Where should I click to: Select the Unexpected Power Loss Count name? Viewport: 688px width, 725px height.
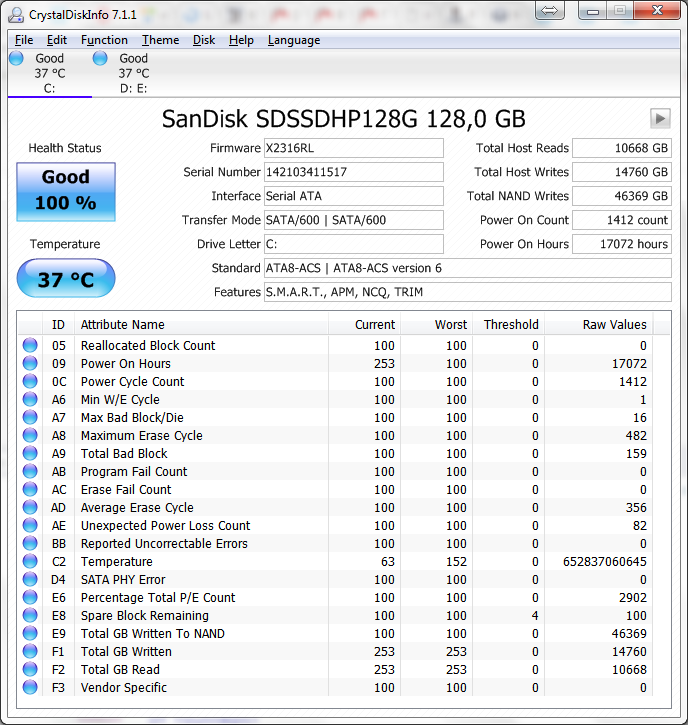(165, 526)
